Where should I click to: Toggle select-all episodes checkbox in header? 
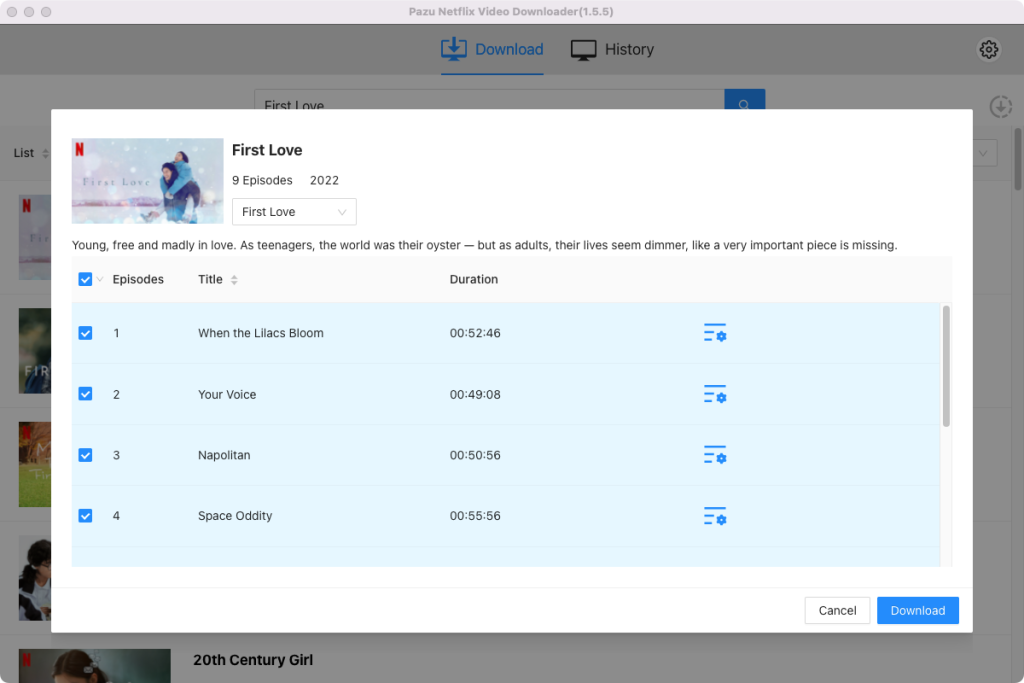click(85, 279)
